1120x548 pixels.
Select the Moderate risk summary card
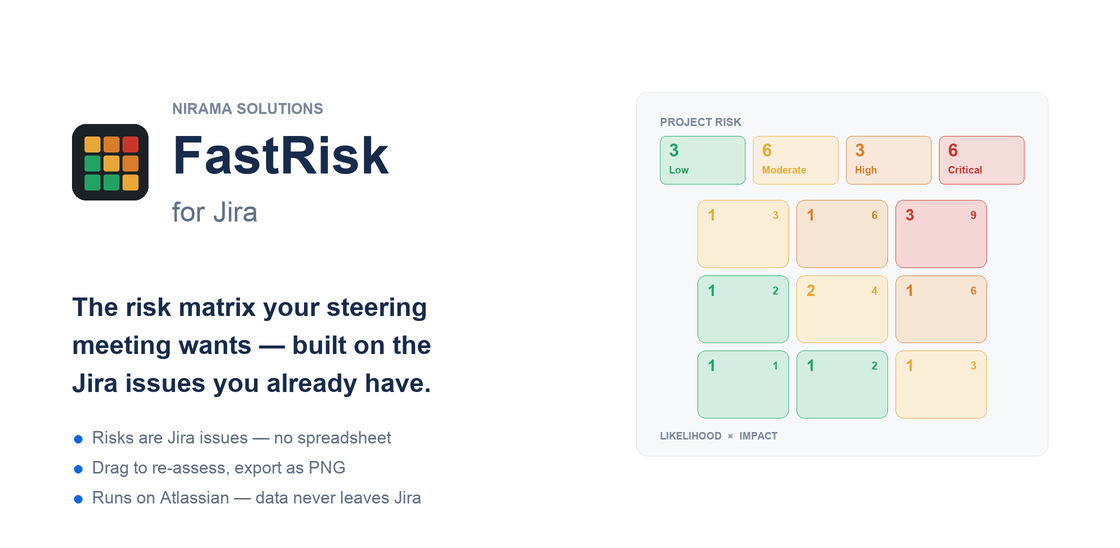click(x=796, y=160)
